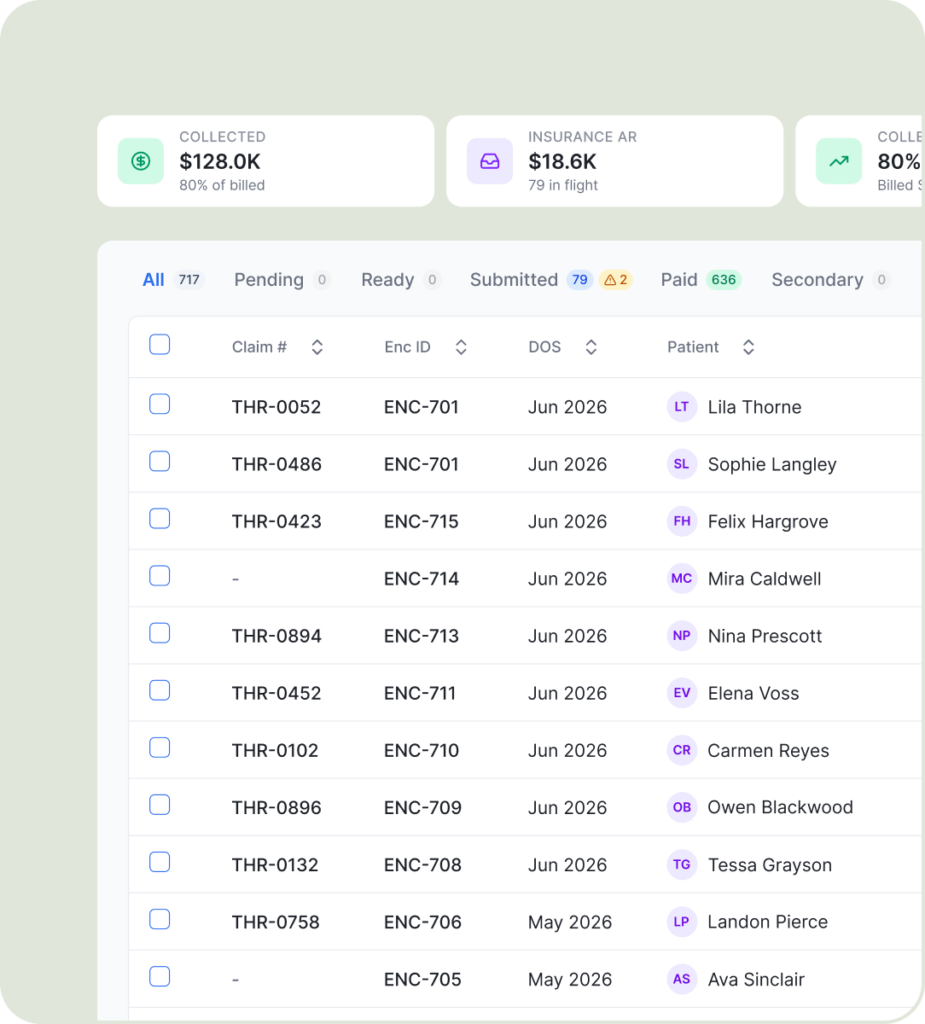Viewport: 925px width, 1024px height.
Task: Open patient Carmen Reyes
Action: 768,750
